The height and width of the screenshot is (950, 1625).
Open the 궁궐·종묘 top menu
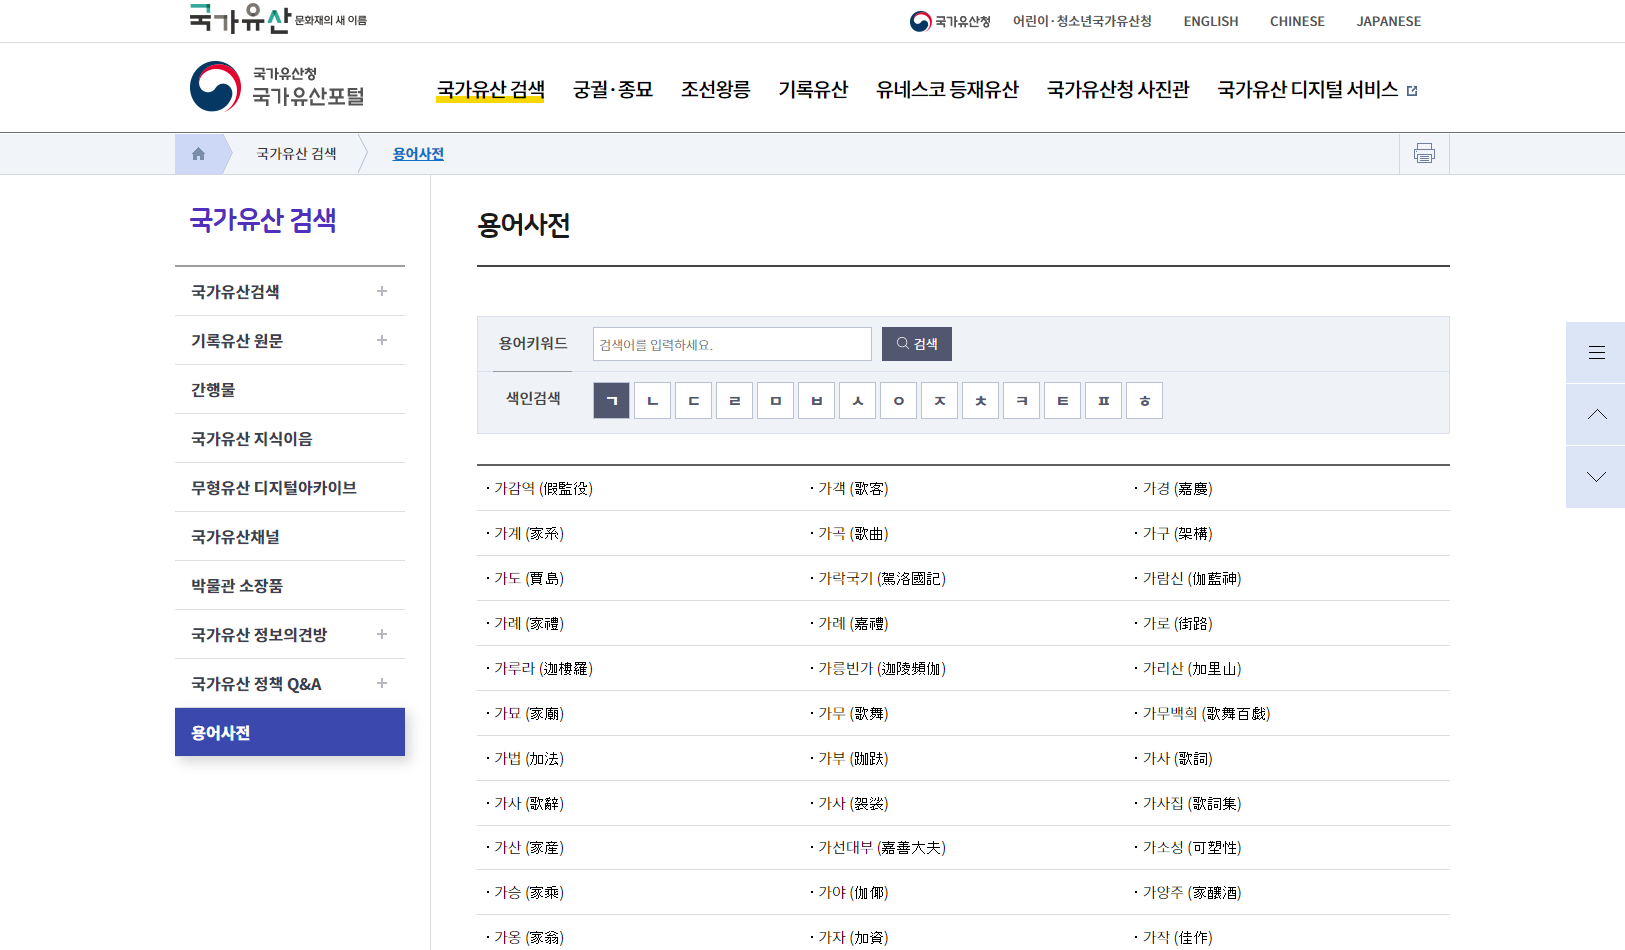coord(612,90)
